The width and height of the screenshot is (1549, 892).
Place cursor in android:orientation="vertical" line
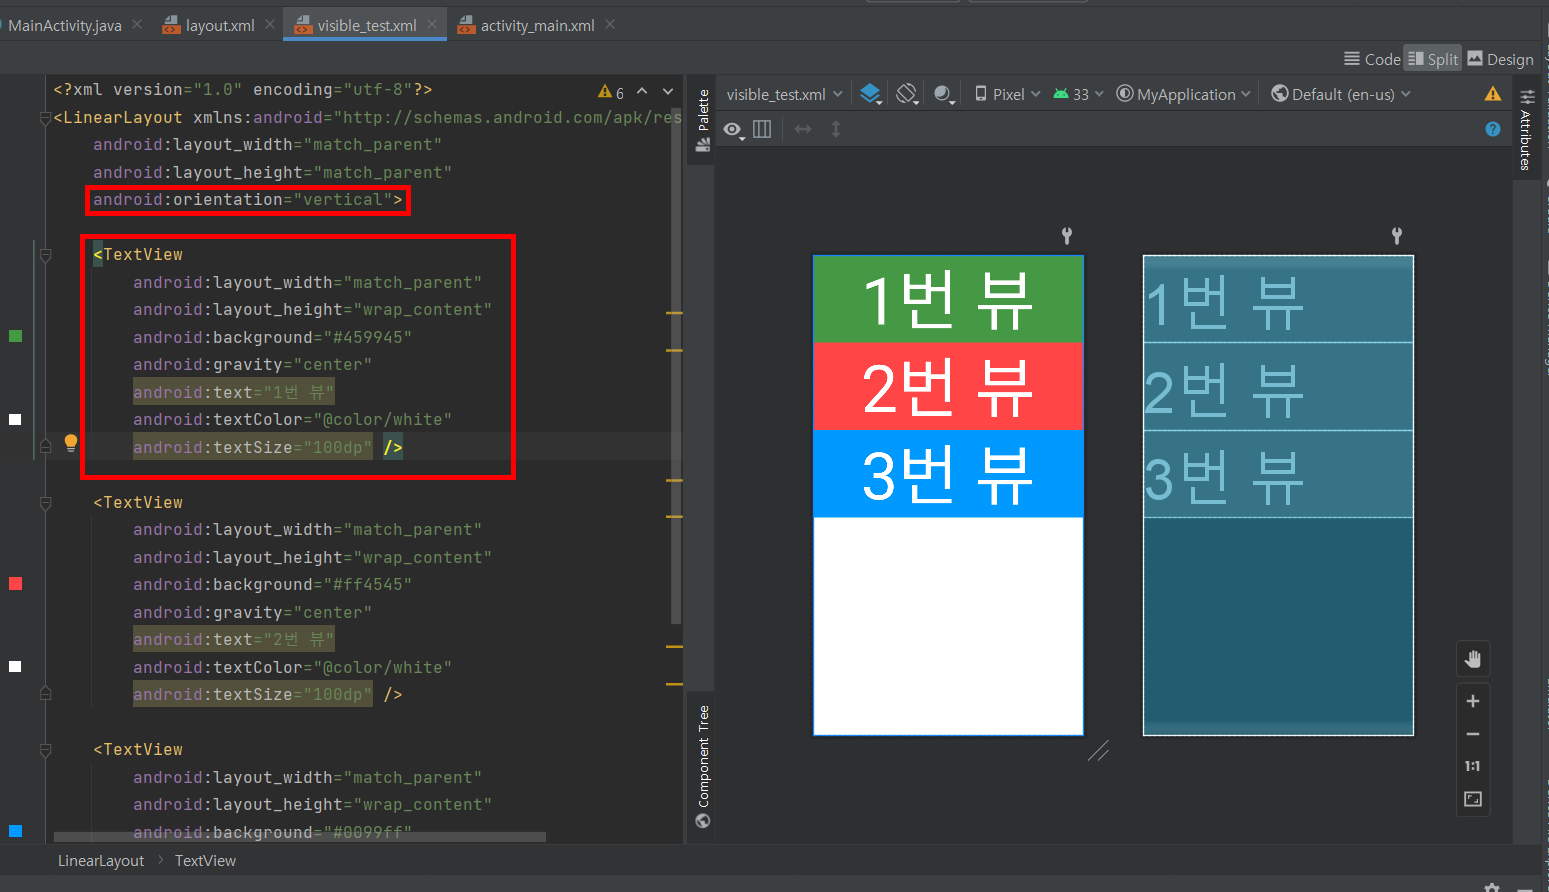(x=248, y=200)
